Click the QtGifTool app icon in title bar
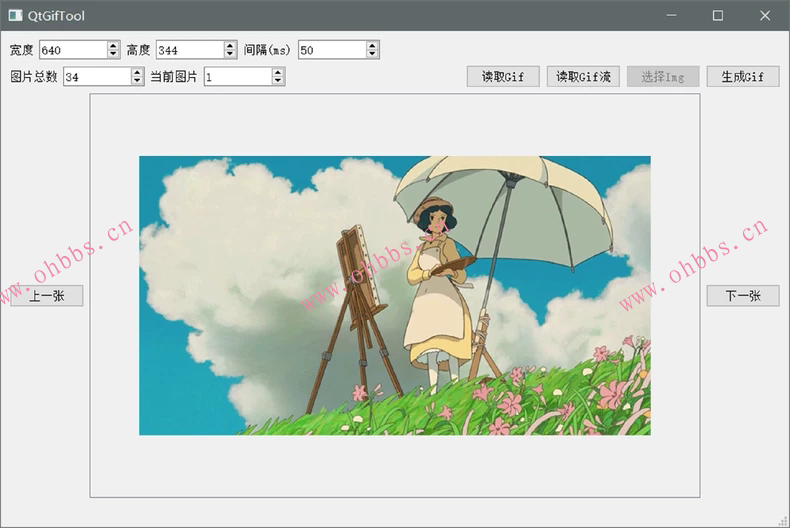The width and height of the screenshot is (790, 528). click(x=15, y=16)
